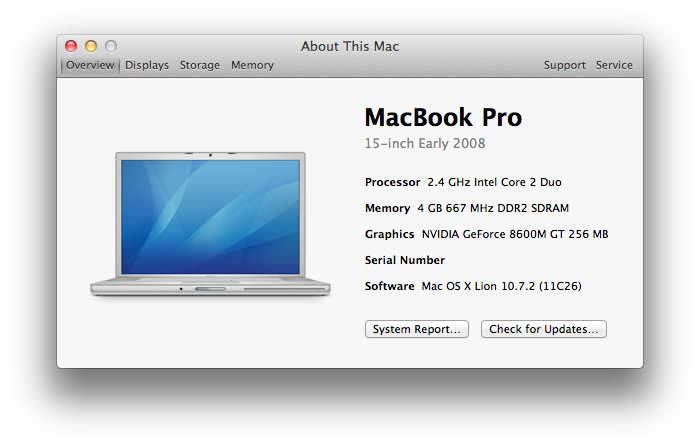This screenshot has width=700, height=447.
Task: Click the Software version line 10.7.2 (11C26)
Action: point(473,286)
